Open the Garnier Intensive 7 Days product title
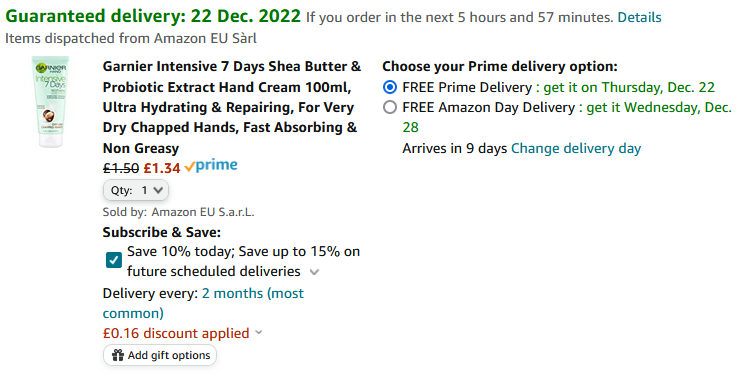The width and height of the screenshot is (755, 376). click(232, 107)
